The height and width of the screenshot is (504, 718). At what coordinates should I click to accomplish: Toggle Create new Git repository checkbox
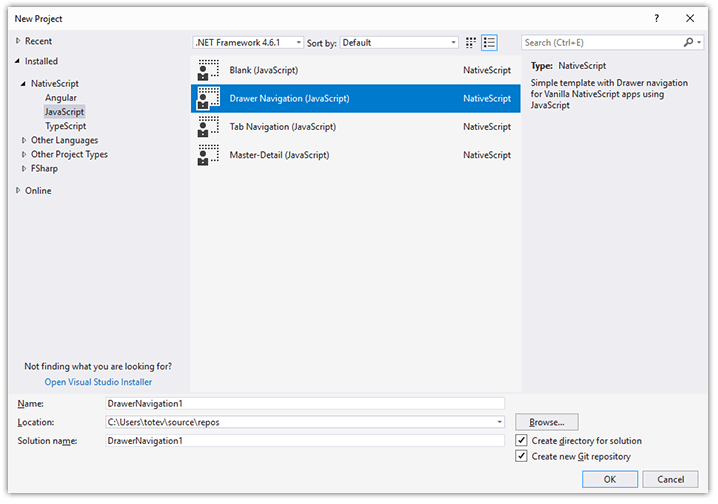tap(521, 456)
